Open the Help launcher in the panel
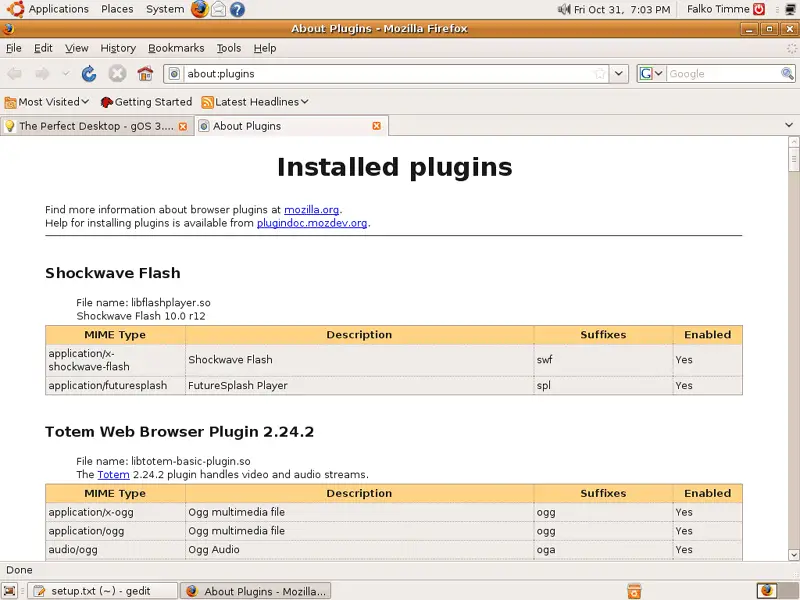The image size is (800, 600). [237, 9]
